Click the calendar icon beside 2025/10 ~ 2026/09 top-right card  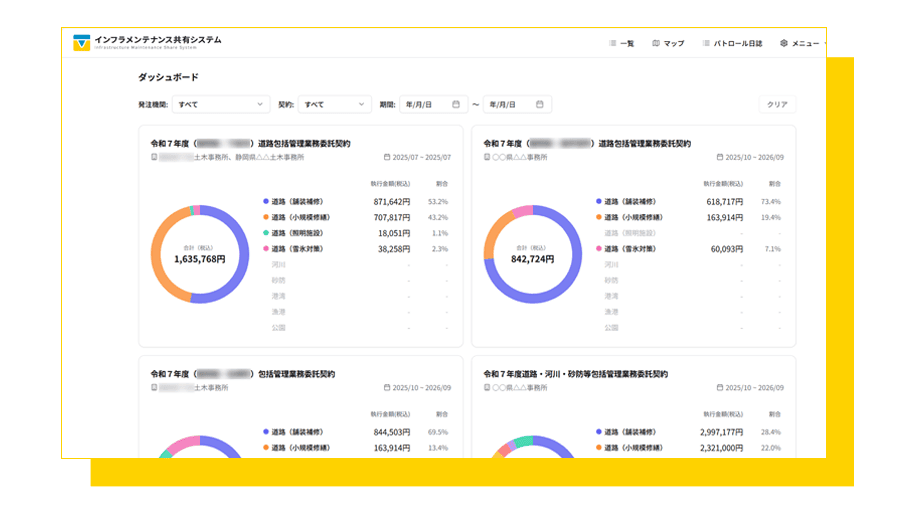tap(720, 157)
